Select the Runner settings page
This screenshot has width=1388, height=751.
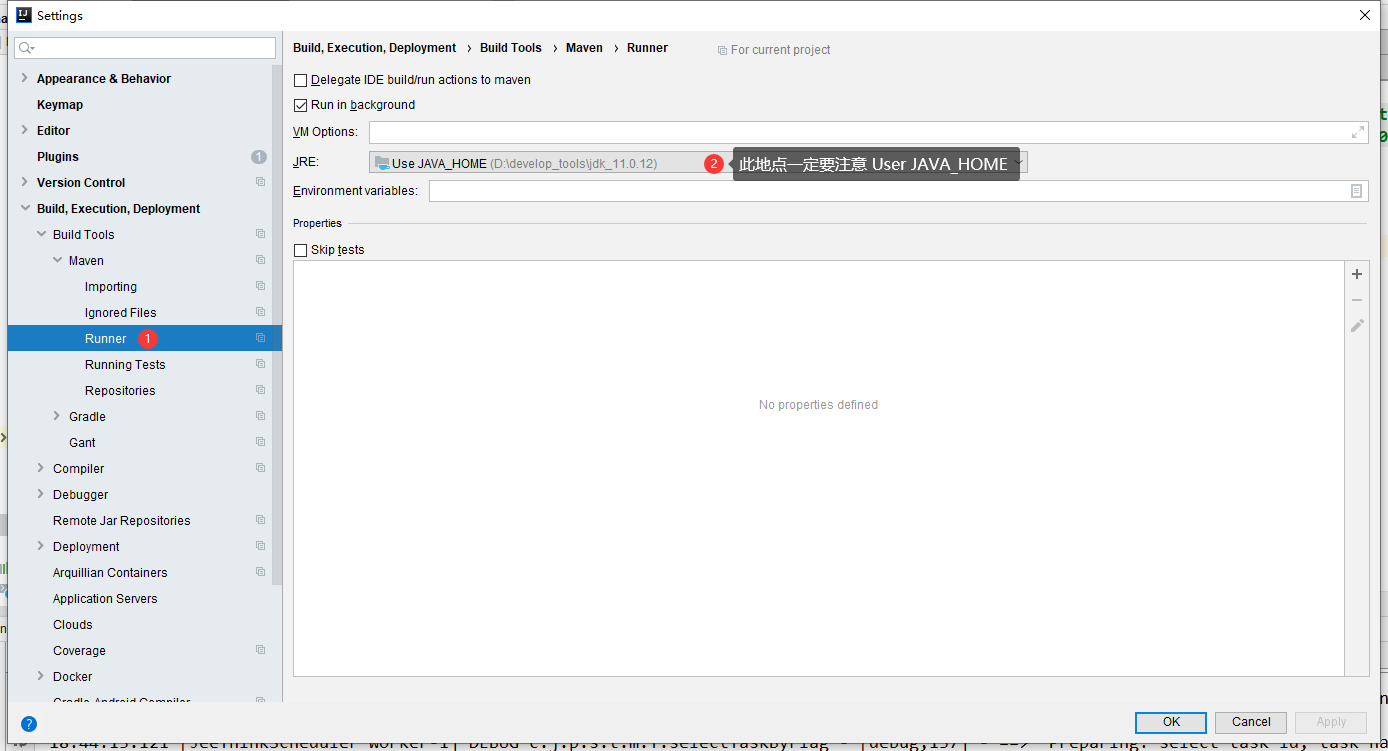(144, 338)
